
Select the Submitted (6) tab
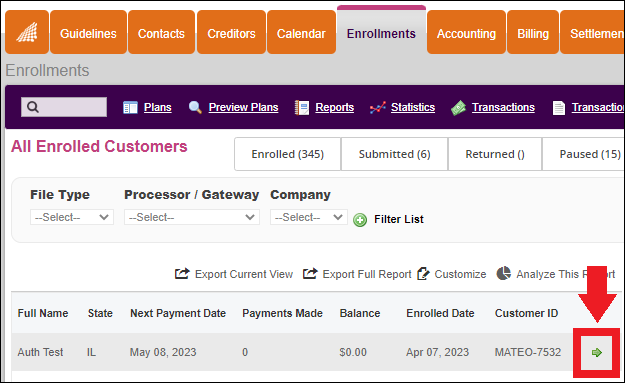395,154
